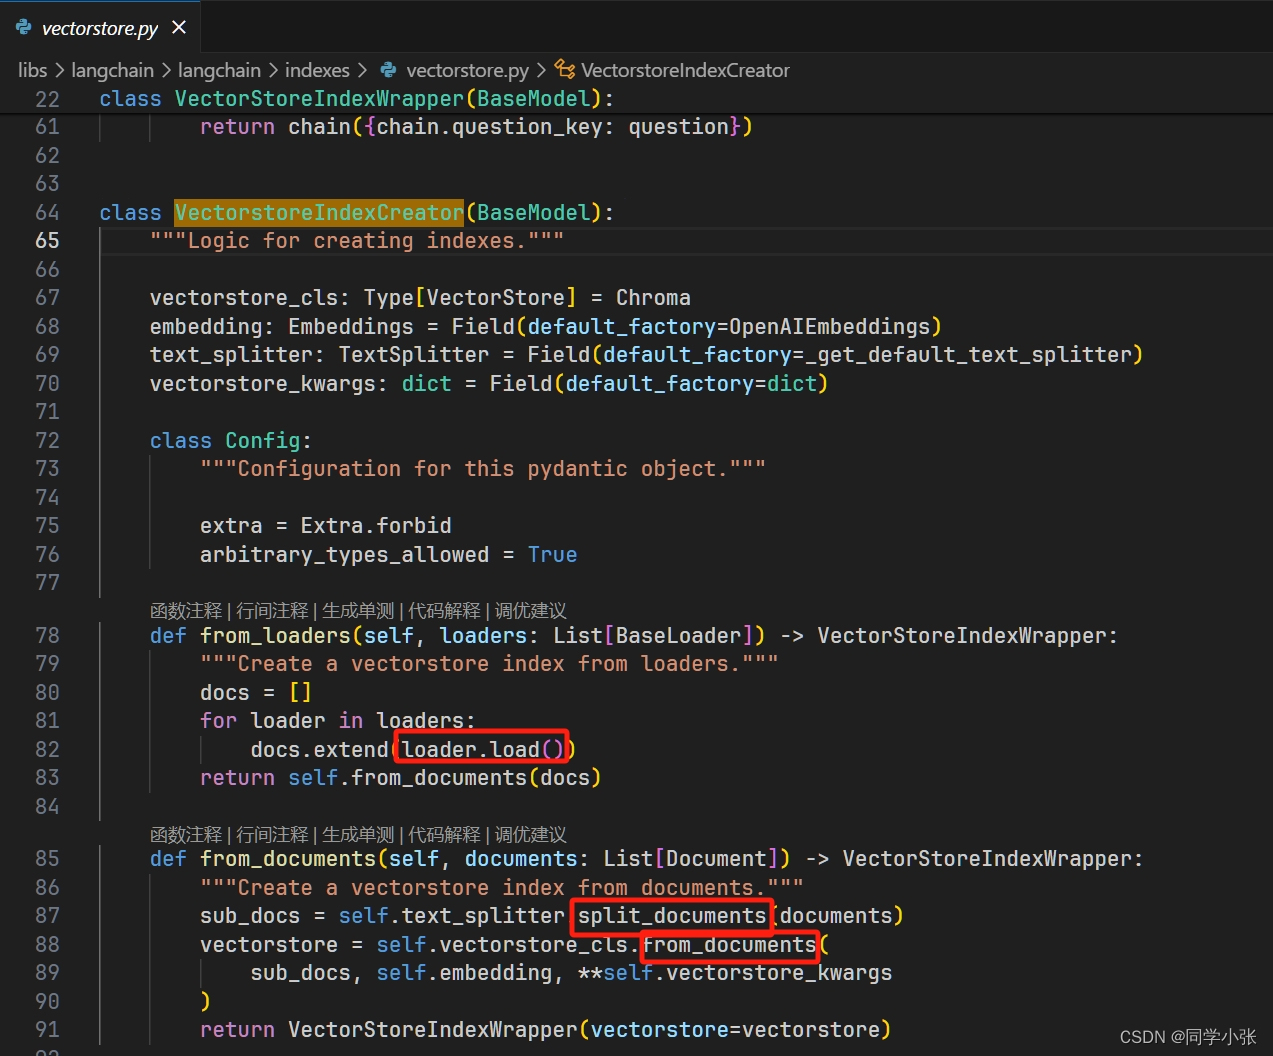Click loader.load() call on line 82
This screenshot has height=1056, width=1273.
pos(483,749)
